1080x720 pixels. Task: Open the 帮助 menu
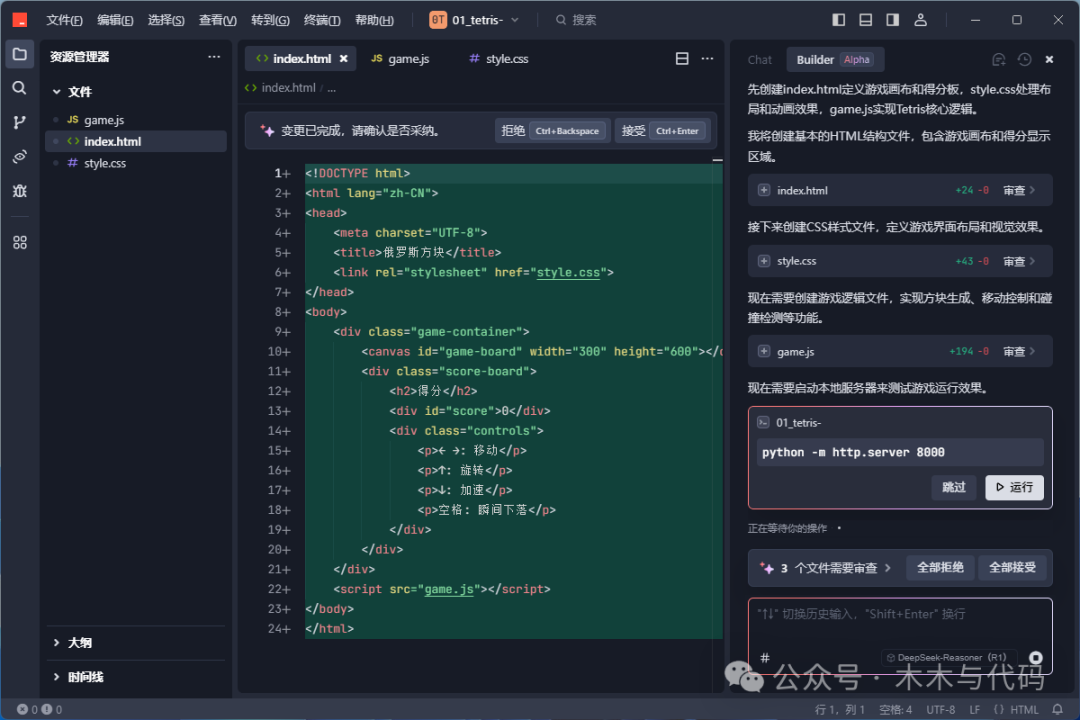tap(374, 20)
